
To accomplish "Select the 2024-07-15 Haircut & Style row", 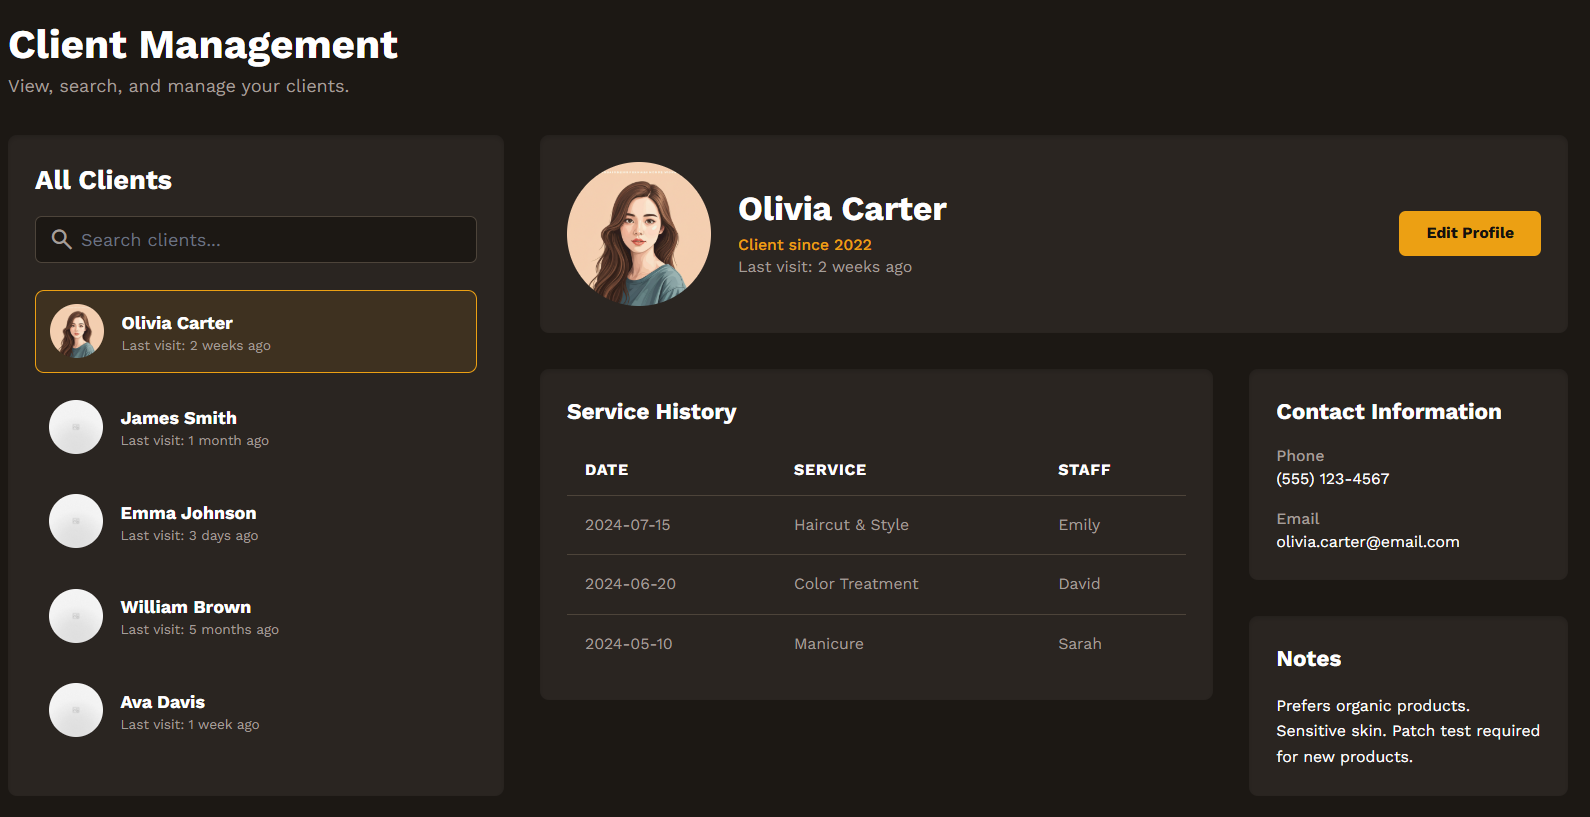I will 875,525.
